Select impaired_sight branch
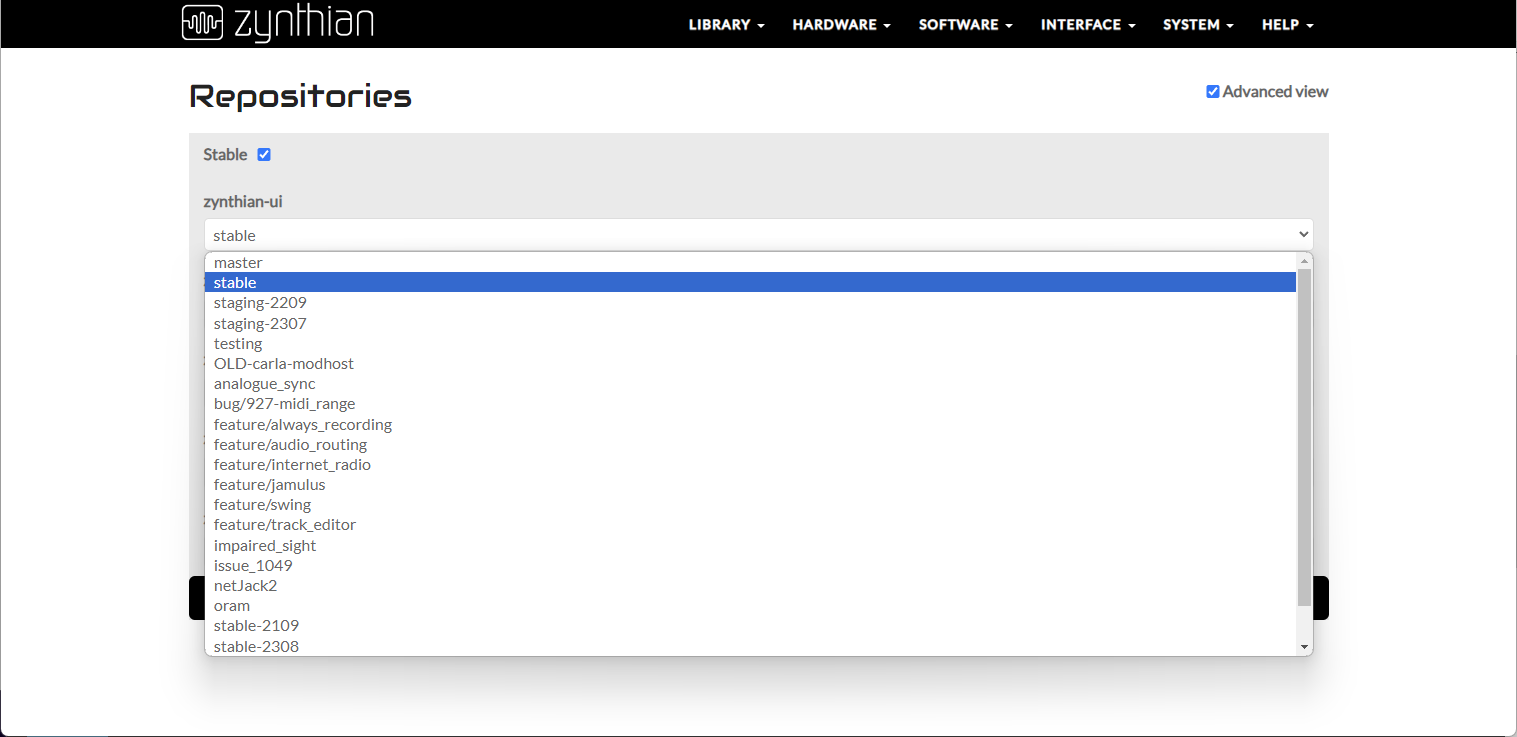1517x737 pixels. point(750,546)
